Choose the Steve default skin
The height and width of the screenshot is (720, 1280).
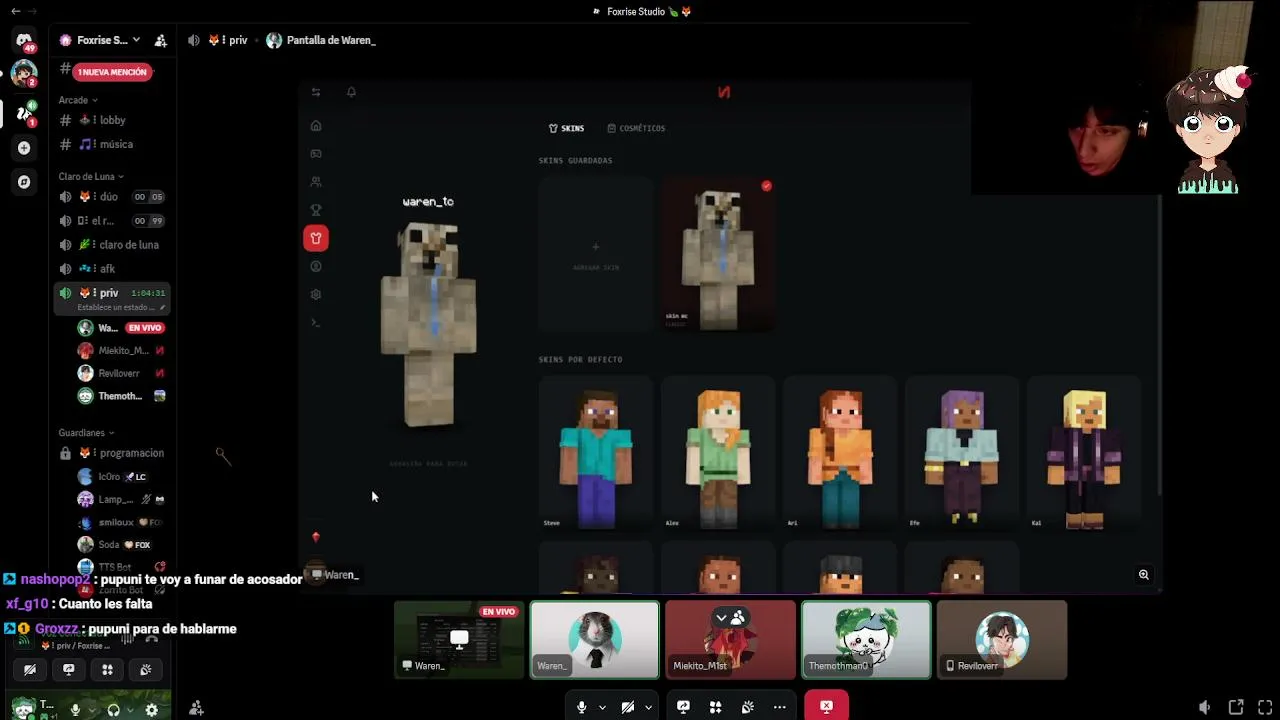click(596, 453)
